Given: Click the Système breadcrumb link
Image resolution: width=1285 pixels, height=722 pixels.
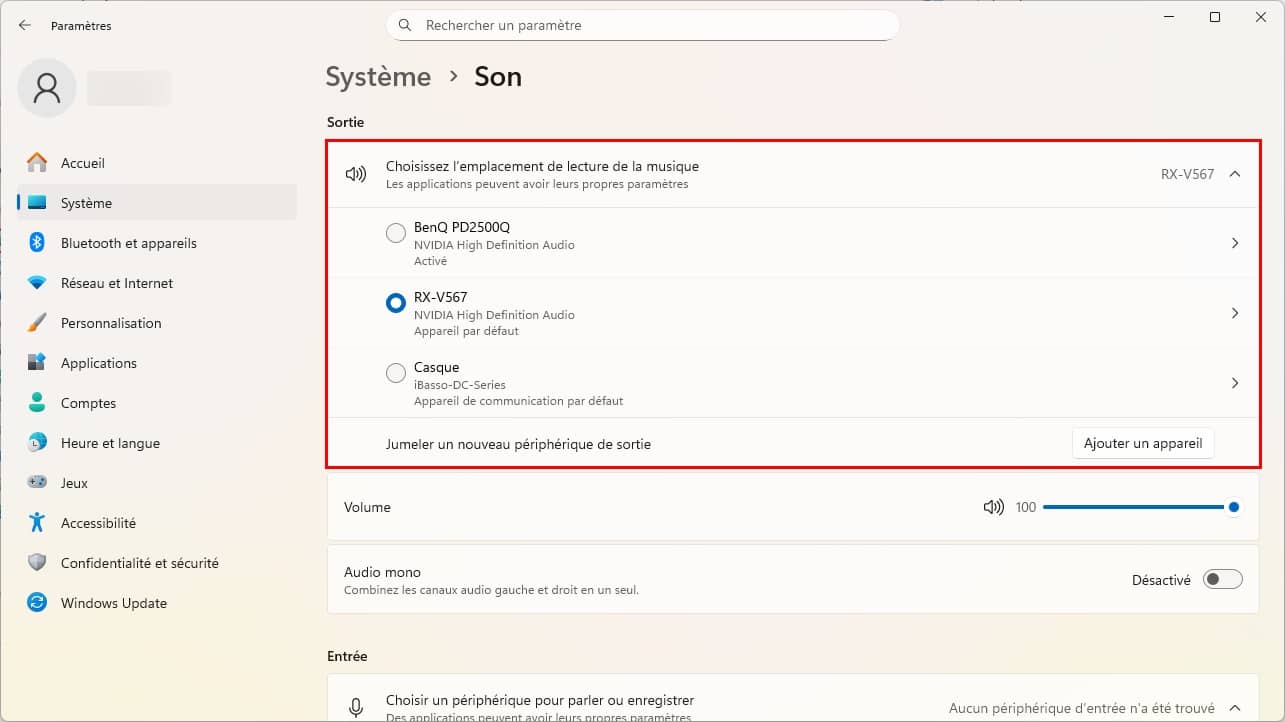Looking at the screenshot, I should pyautogui.click(x=378, y=77).
